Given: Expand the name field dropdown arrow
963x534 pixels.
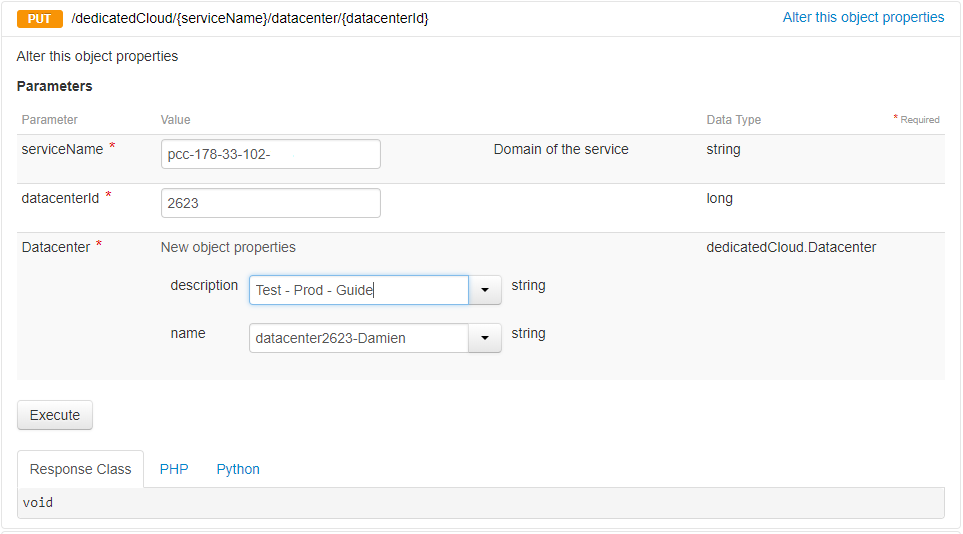Looking at the screenshot, I should 485,338.
